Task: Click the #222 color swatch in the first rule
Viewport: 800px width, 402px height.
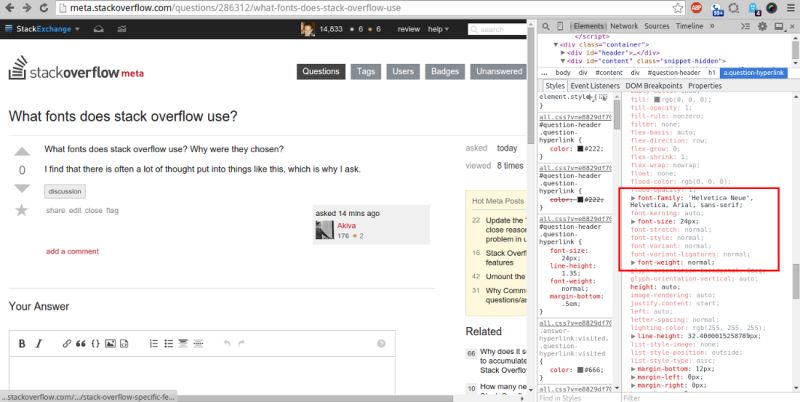Action: coord(580,149)
